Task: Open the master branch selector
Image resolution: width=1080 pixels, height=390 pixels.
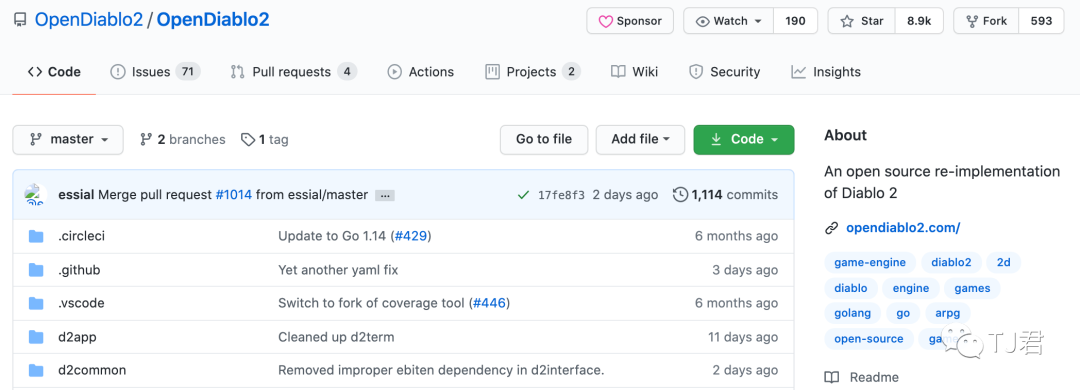Action: point(68,139)
